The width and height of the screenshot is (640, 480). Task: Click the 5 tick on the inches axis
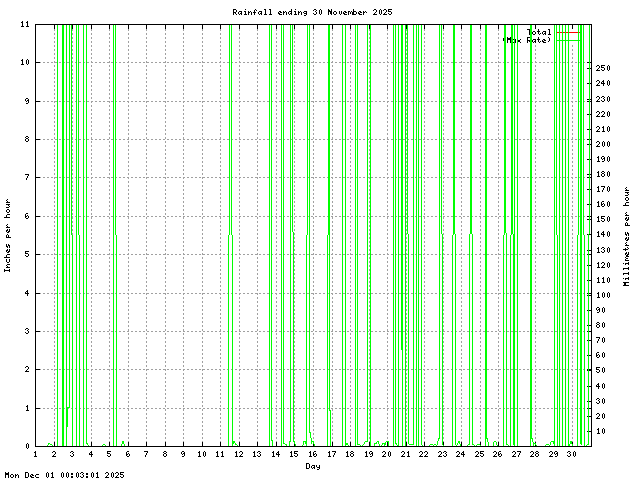(x=27, y=254)
